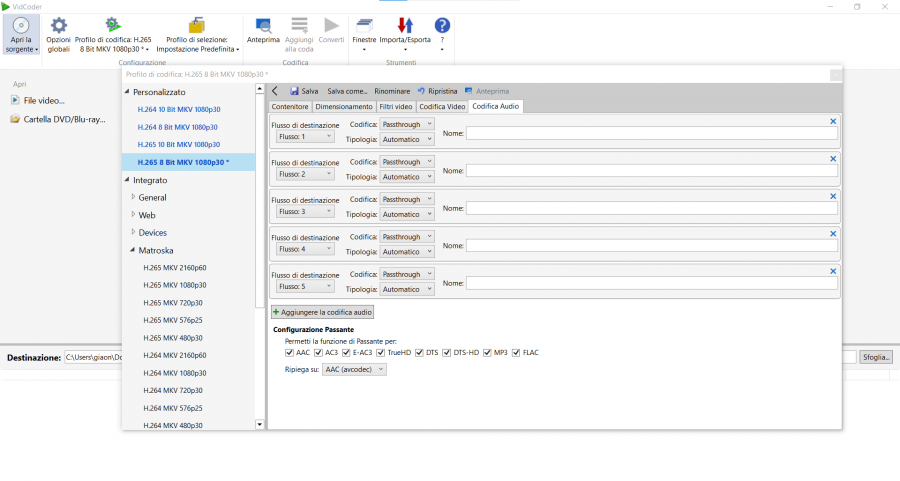Image resolution: width=900 pixels, height=481 pixels.
Task: Toggle the DTS passthrough checkbox
Action: pyautogui.click(x=419, y=352)
